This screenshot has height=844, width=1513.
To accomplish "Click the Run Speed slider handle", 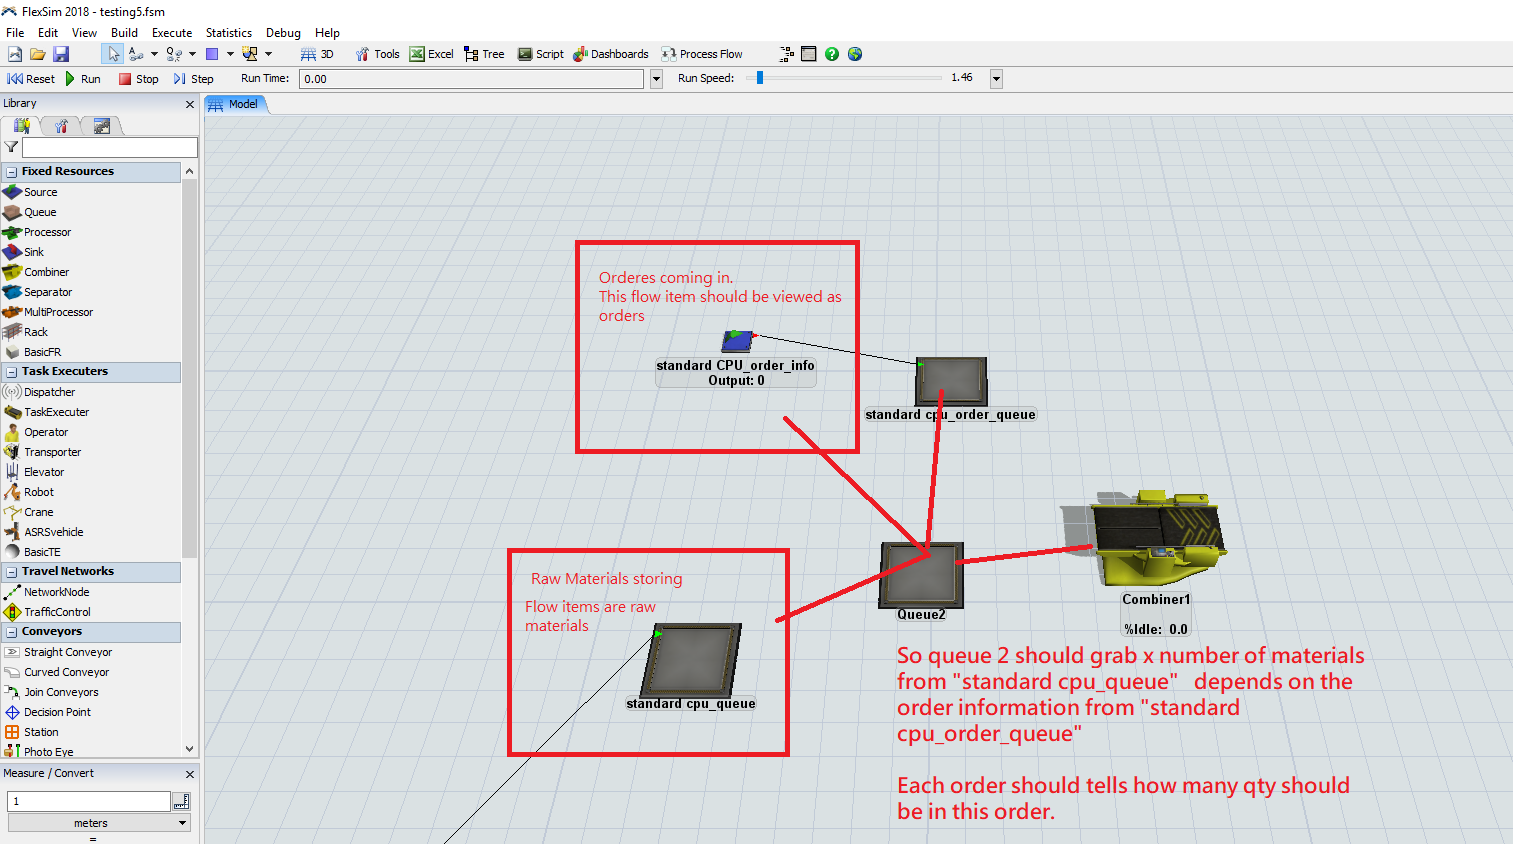I will click(x=760, y=78).
